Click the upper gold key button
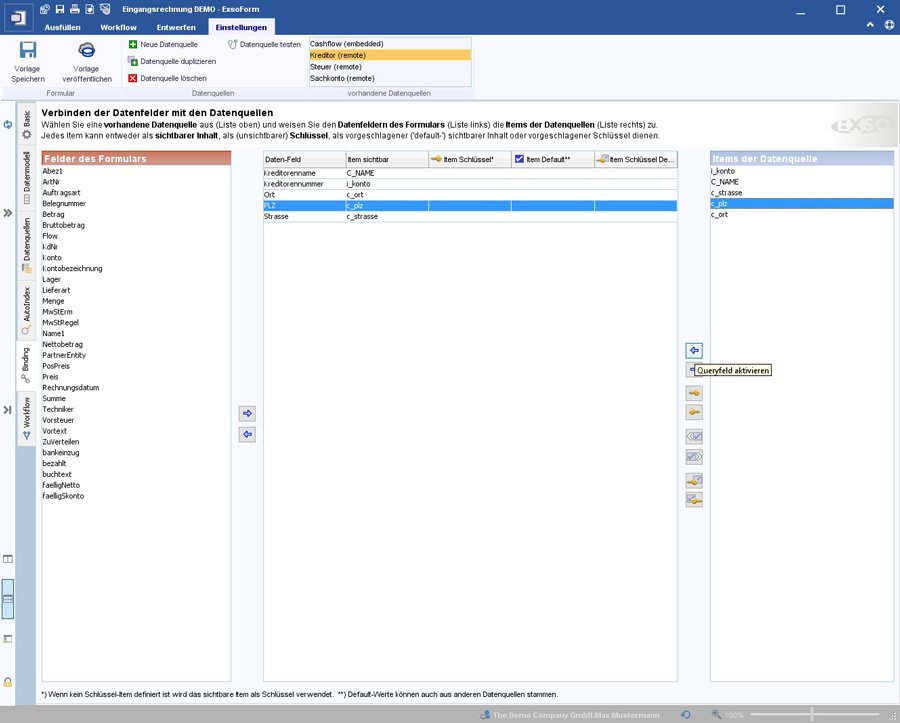Screen dimensions: 900x723 tap(694, 393)
